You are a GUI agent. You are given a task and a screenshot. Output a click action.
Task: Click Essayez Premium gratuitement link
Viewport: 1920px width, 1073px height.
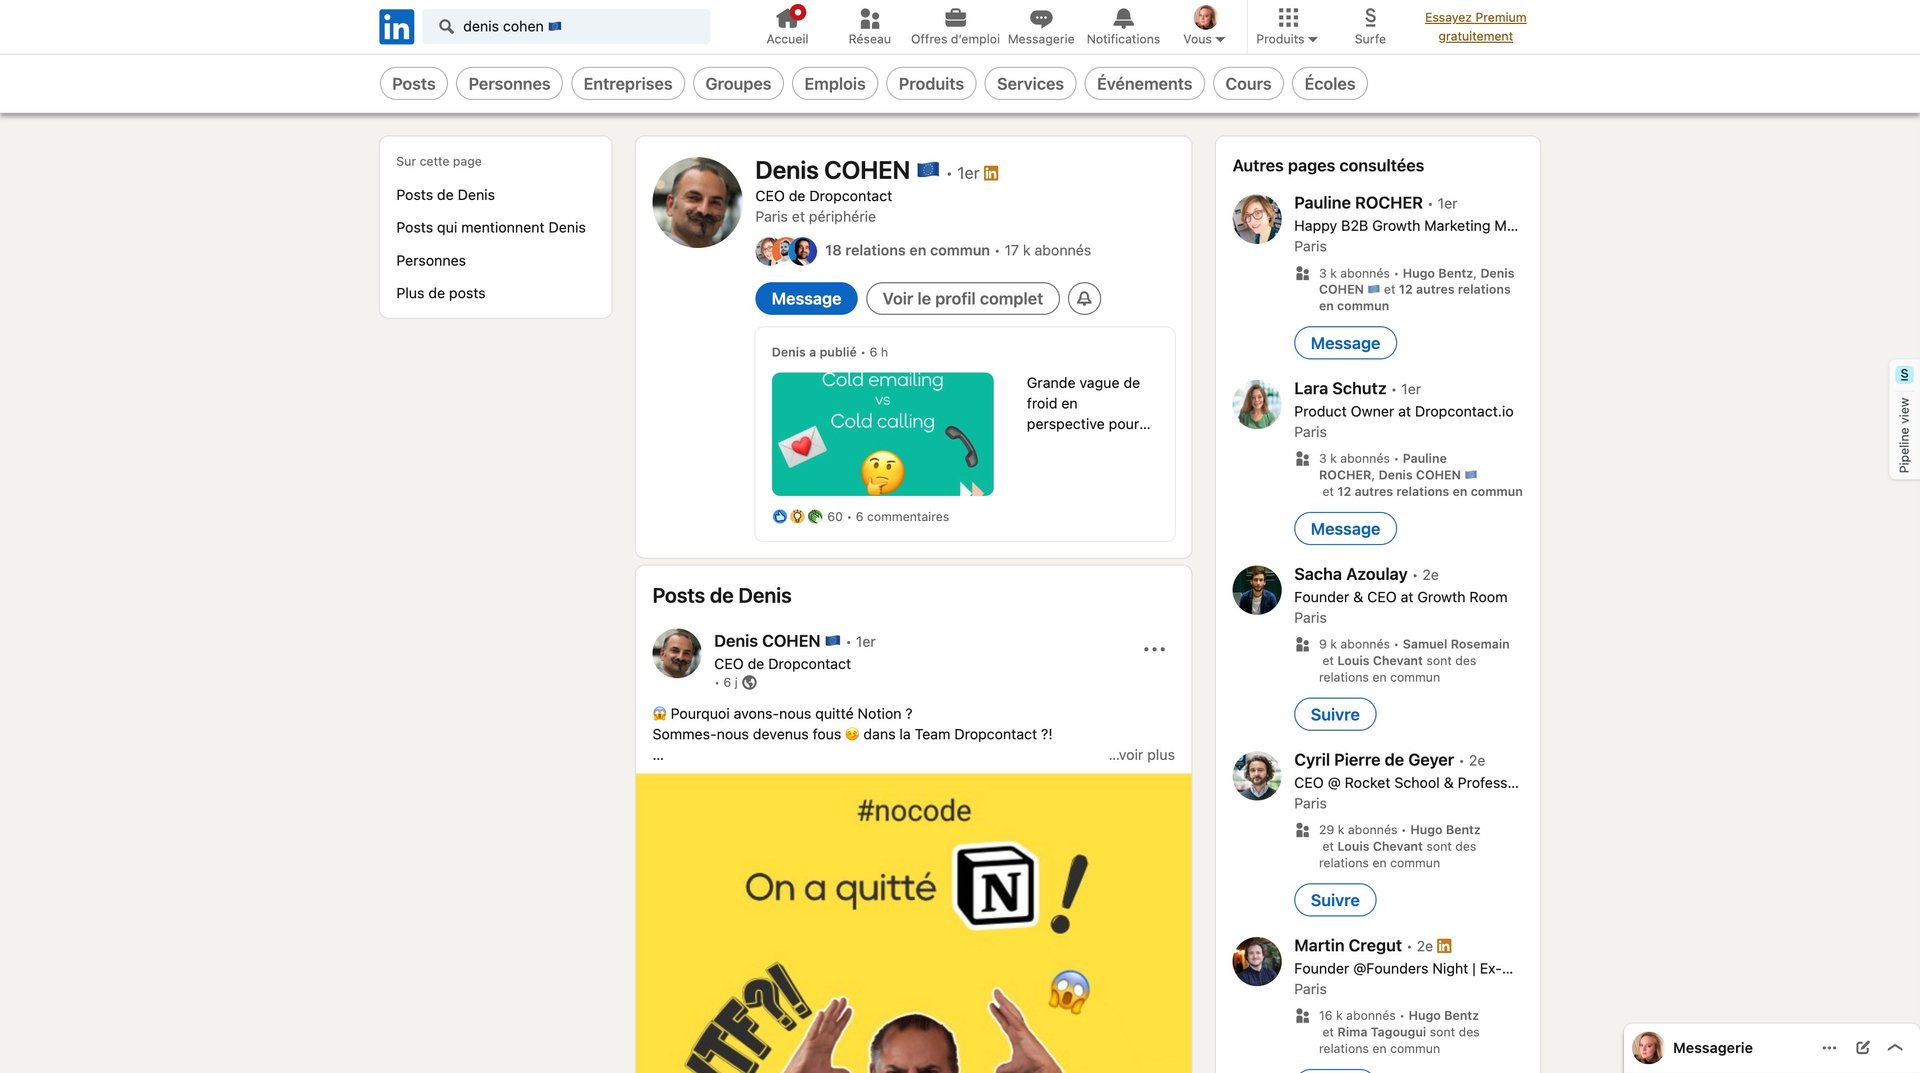(x=1475, y=27)
